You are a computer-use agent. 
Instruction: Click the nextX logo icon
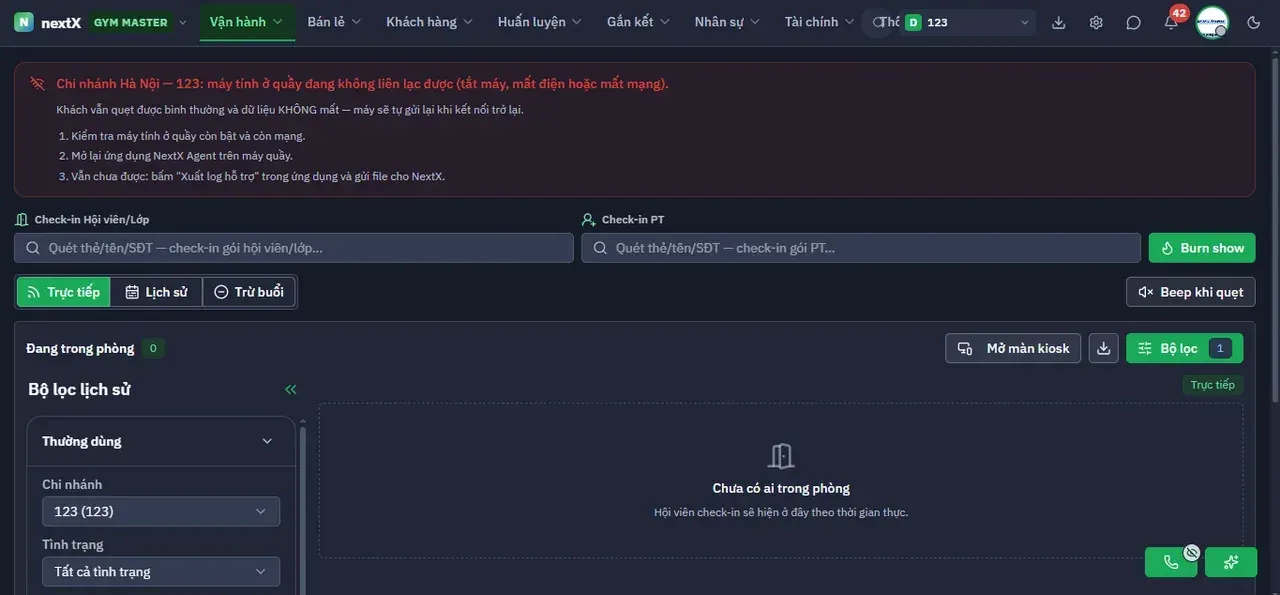pos(24,22)
